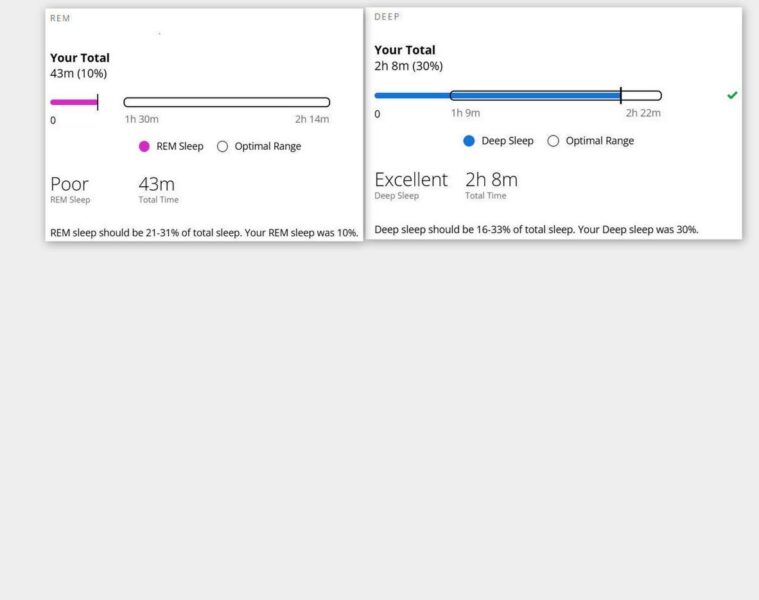Click the Optimal Range circle in the REM card
This screenshot has height=600, width=759.
223,146
